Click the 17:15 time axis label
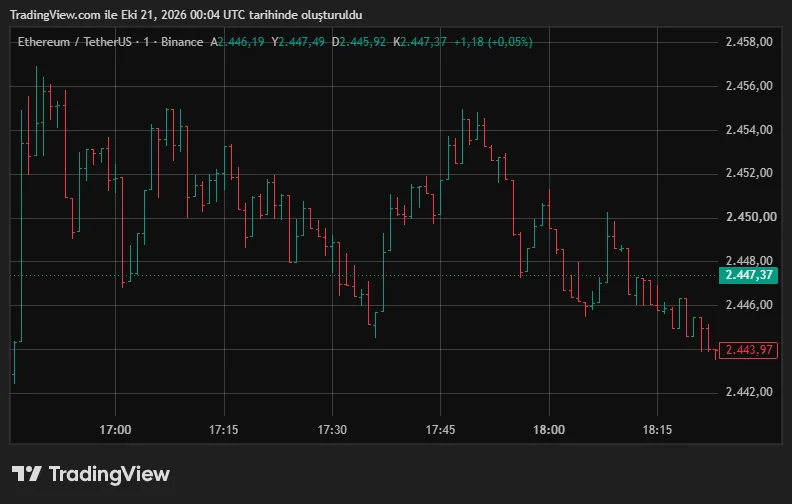The width and height of the screenshot is (792, 504). point(223,430)
